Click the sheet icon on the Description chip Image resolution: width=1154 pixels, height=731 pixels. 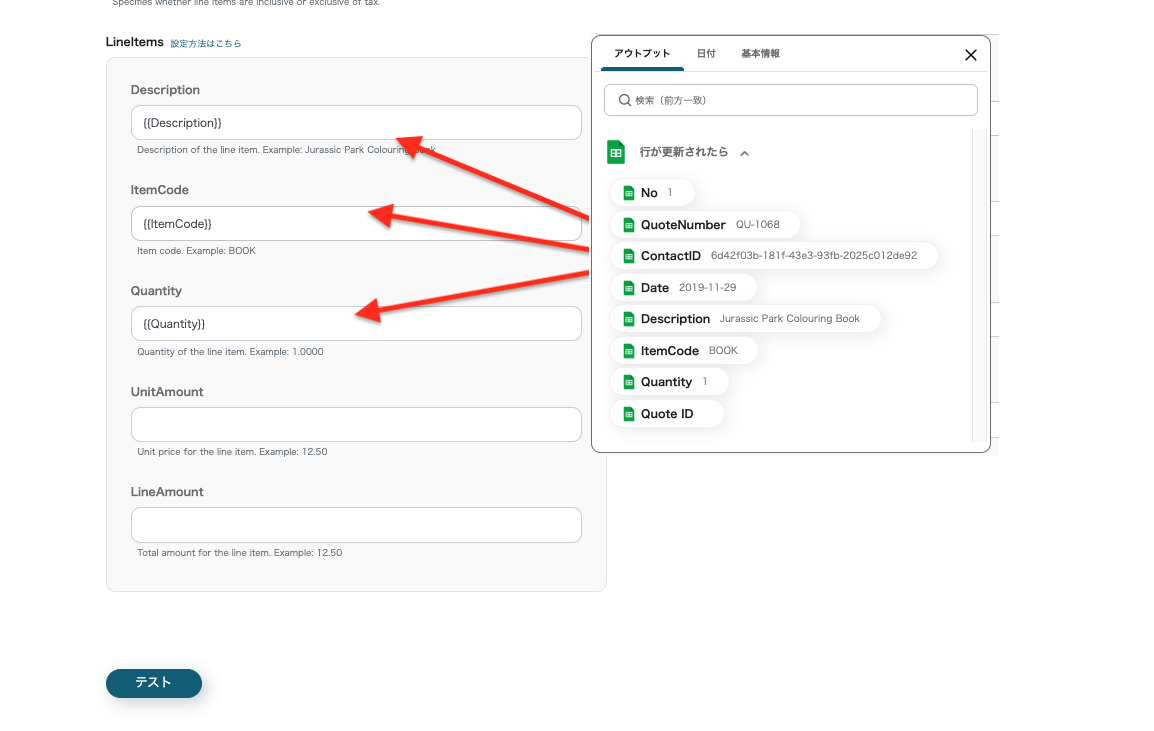click(x=629, y=319)
